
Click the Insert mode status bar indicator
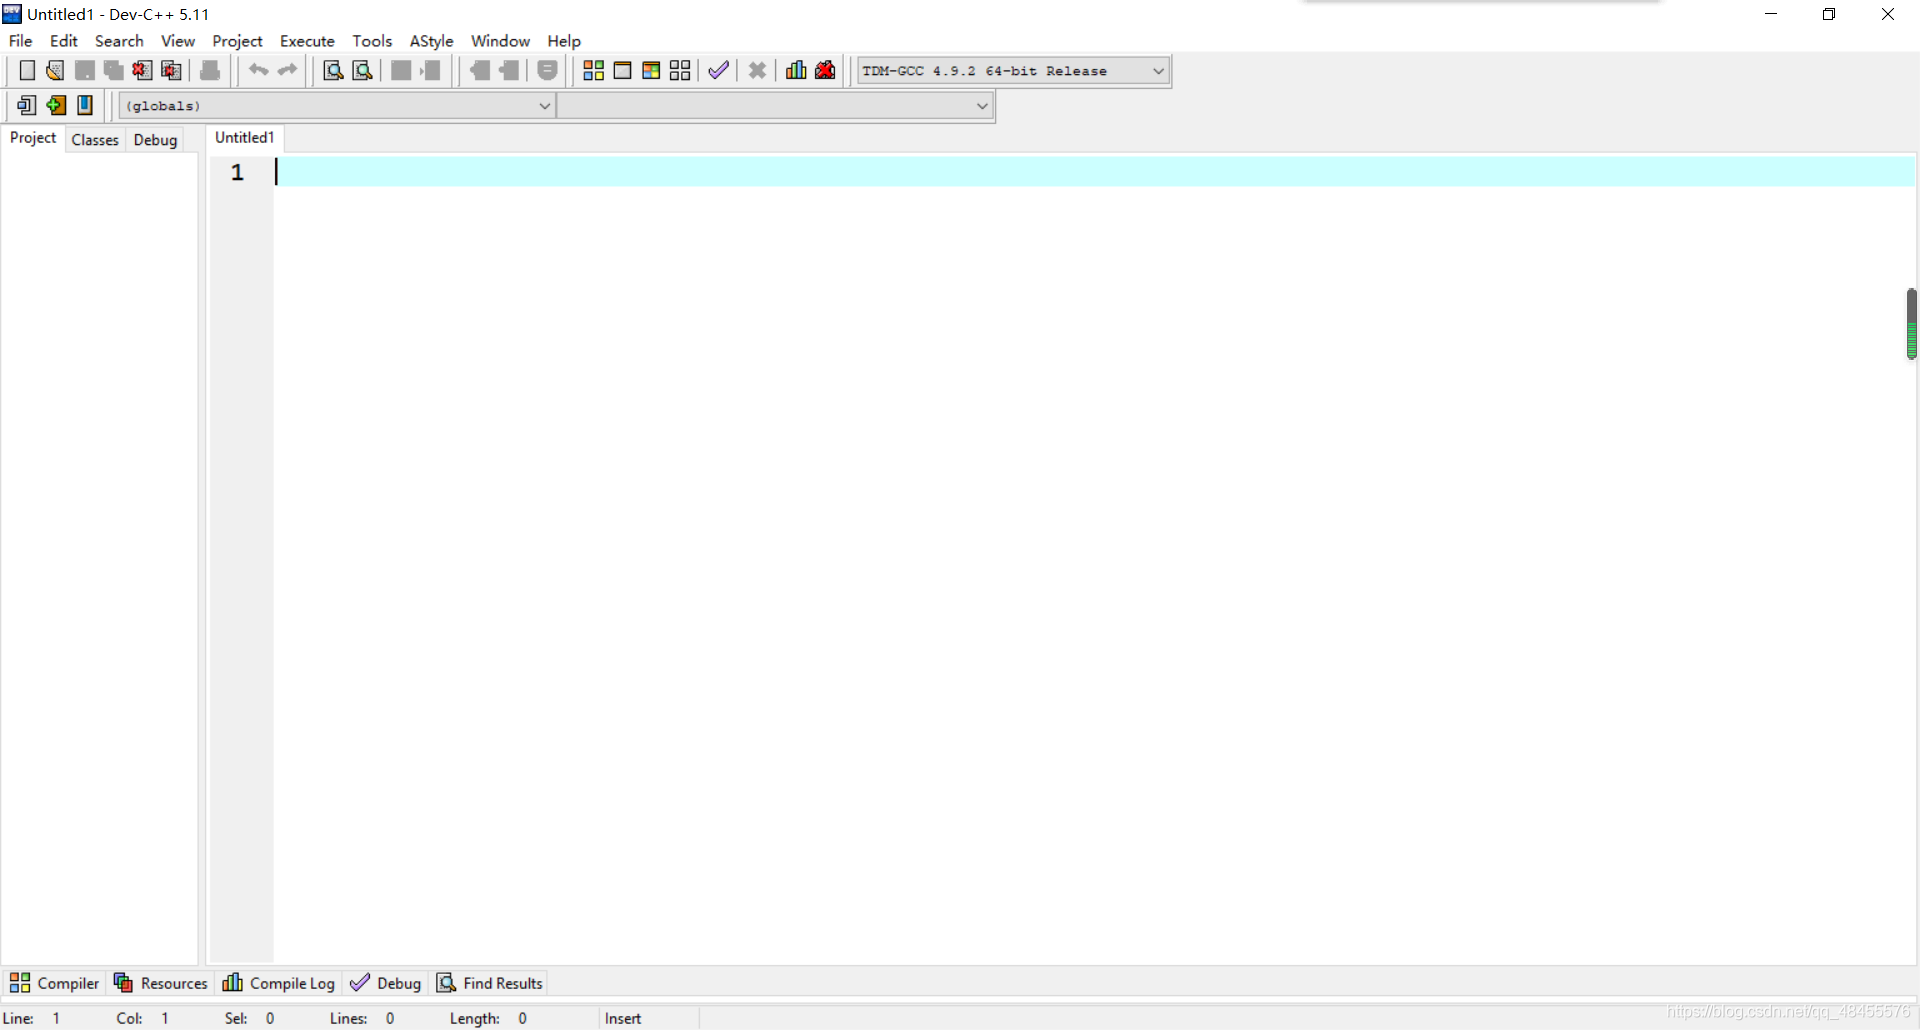[x=623, y=1018]
